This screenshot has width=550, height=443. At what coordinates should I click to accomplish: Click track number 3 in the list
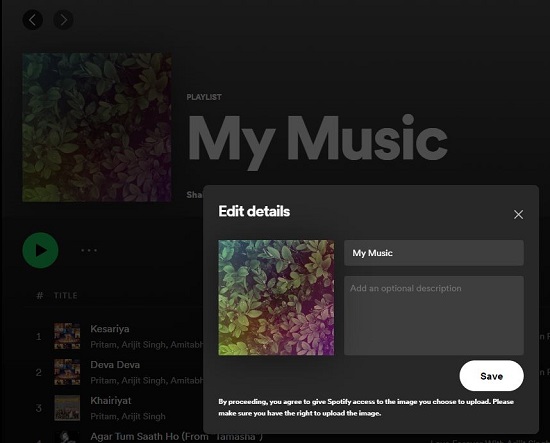[39, 408]
